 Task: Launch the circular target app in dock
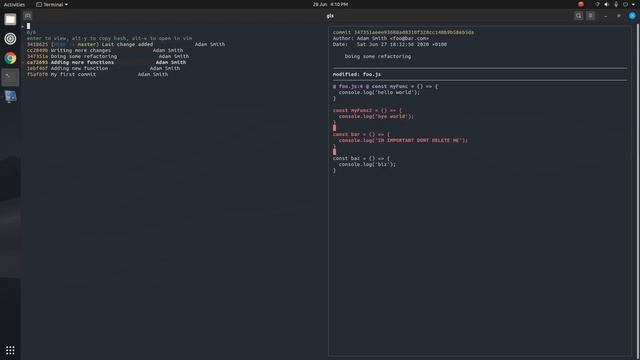[10, 39]
